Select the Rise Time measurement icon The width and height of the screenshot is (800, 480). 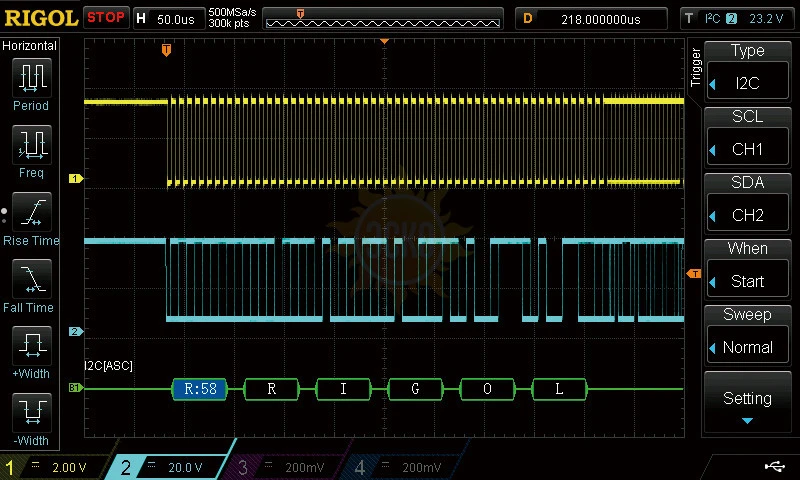[32, 212]
